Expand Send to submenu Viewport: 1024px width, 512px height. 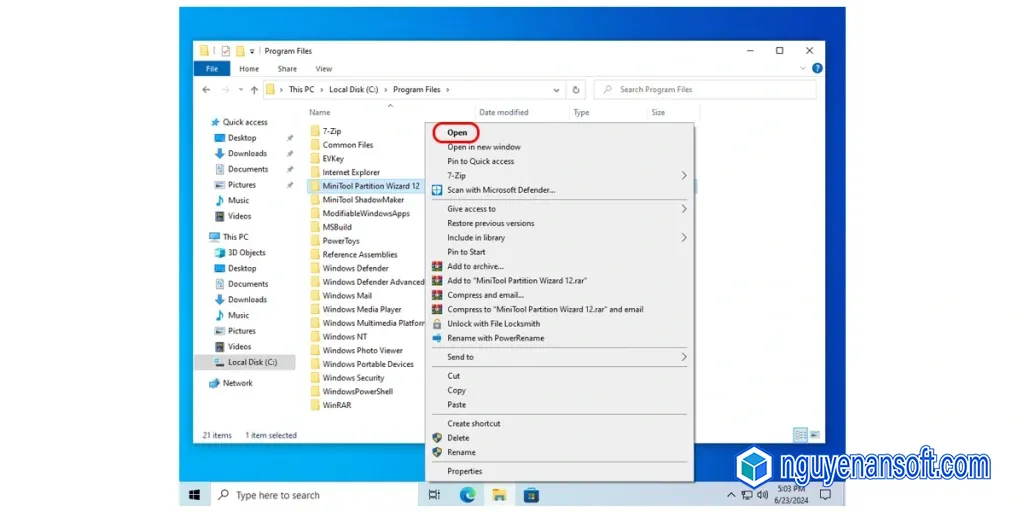[x=684, y=357]
